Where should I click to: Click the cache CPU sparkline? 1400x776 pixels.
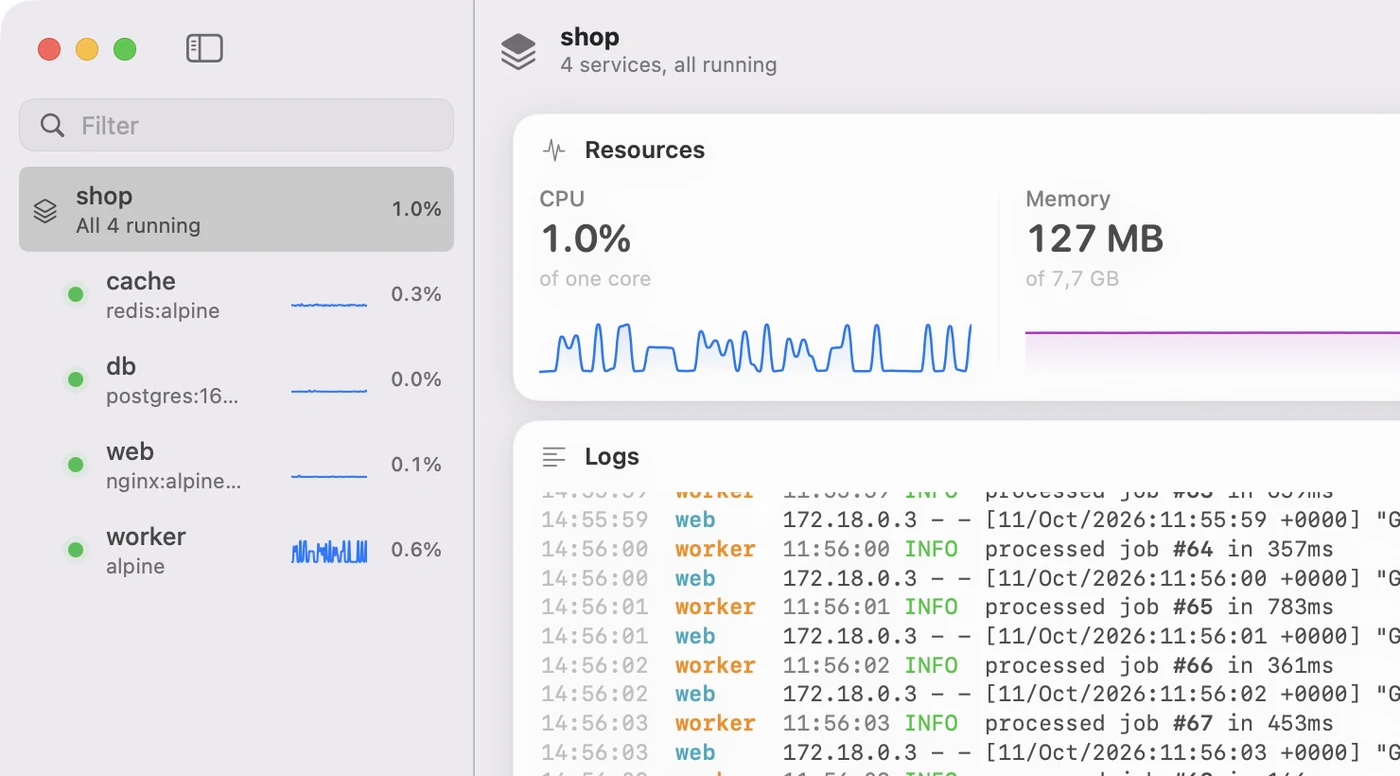click(329, 304)
